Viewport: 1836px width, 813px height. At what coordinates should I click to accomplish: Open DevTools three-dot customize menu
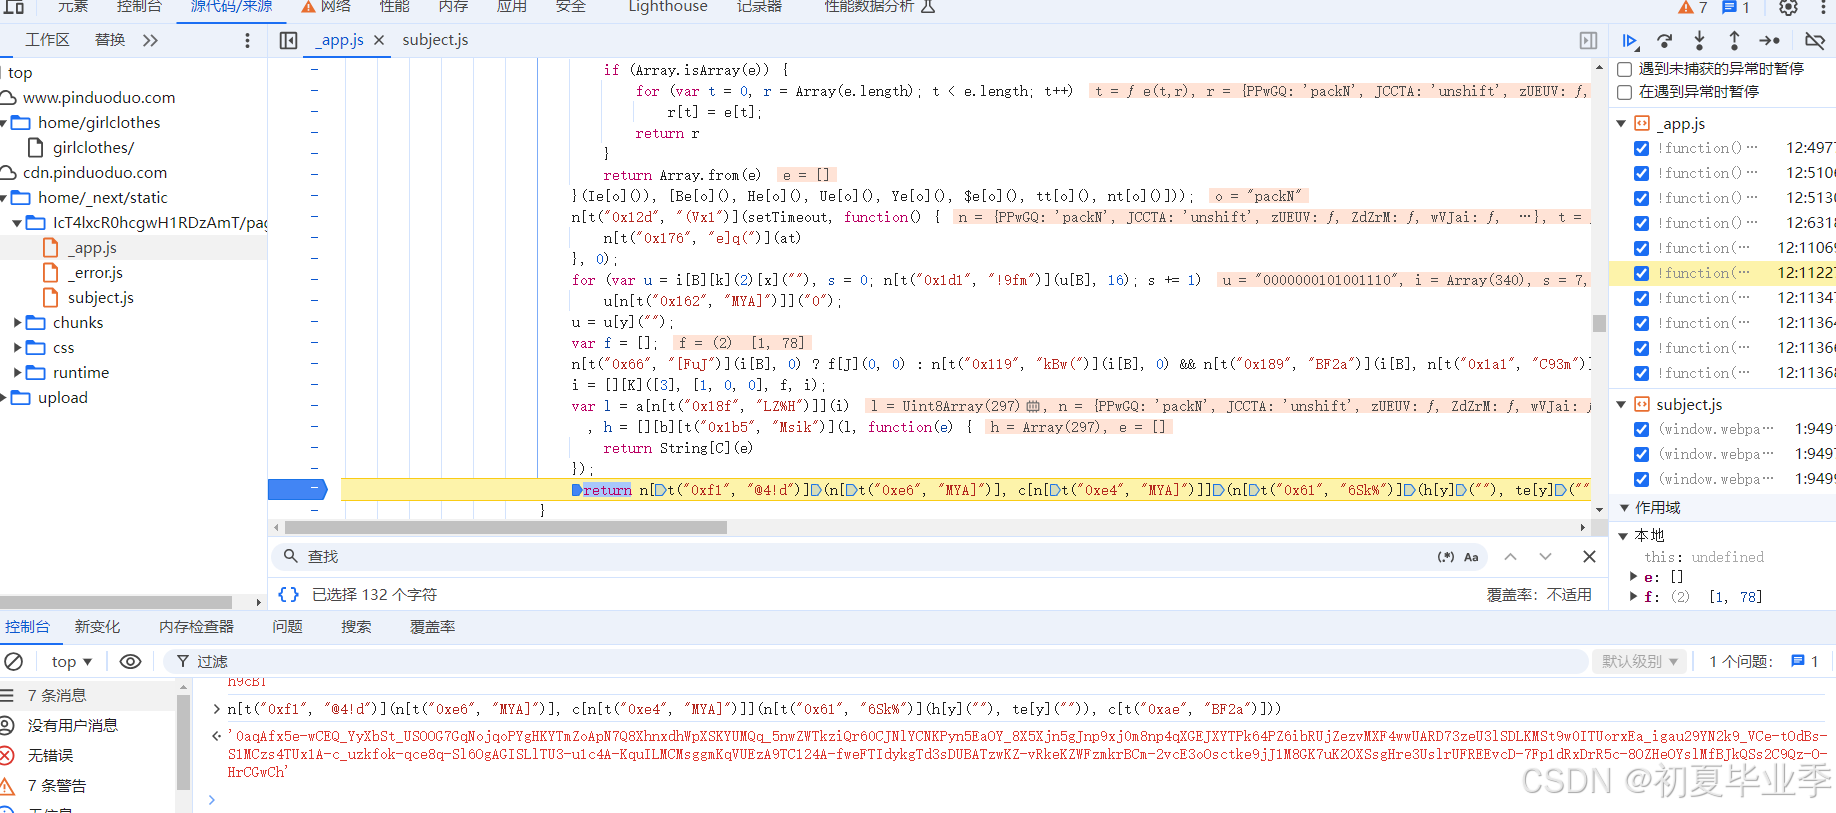tap(1823, 7)
